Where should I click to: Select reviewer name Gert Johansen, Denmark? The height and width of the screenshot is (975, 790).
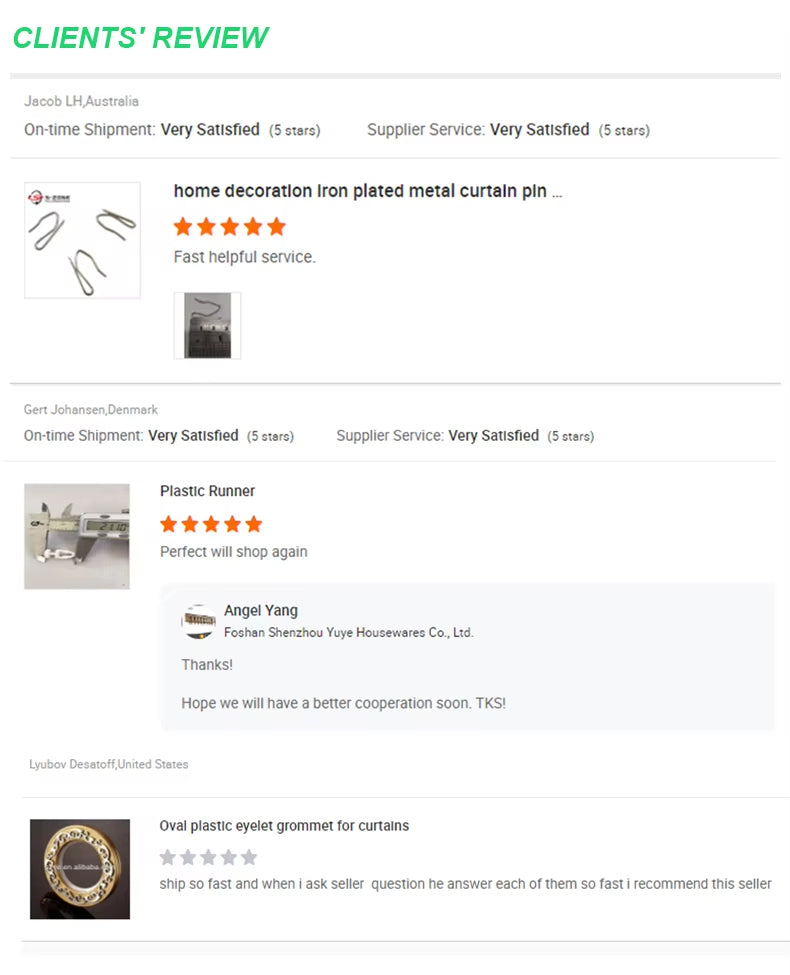[x=91, y=409]
